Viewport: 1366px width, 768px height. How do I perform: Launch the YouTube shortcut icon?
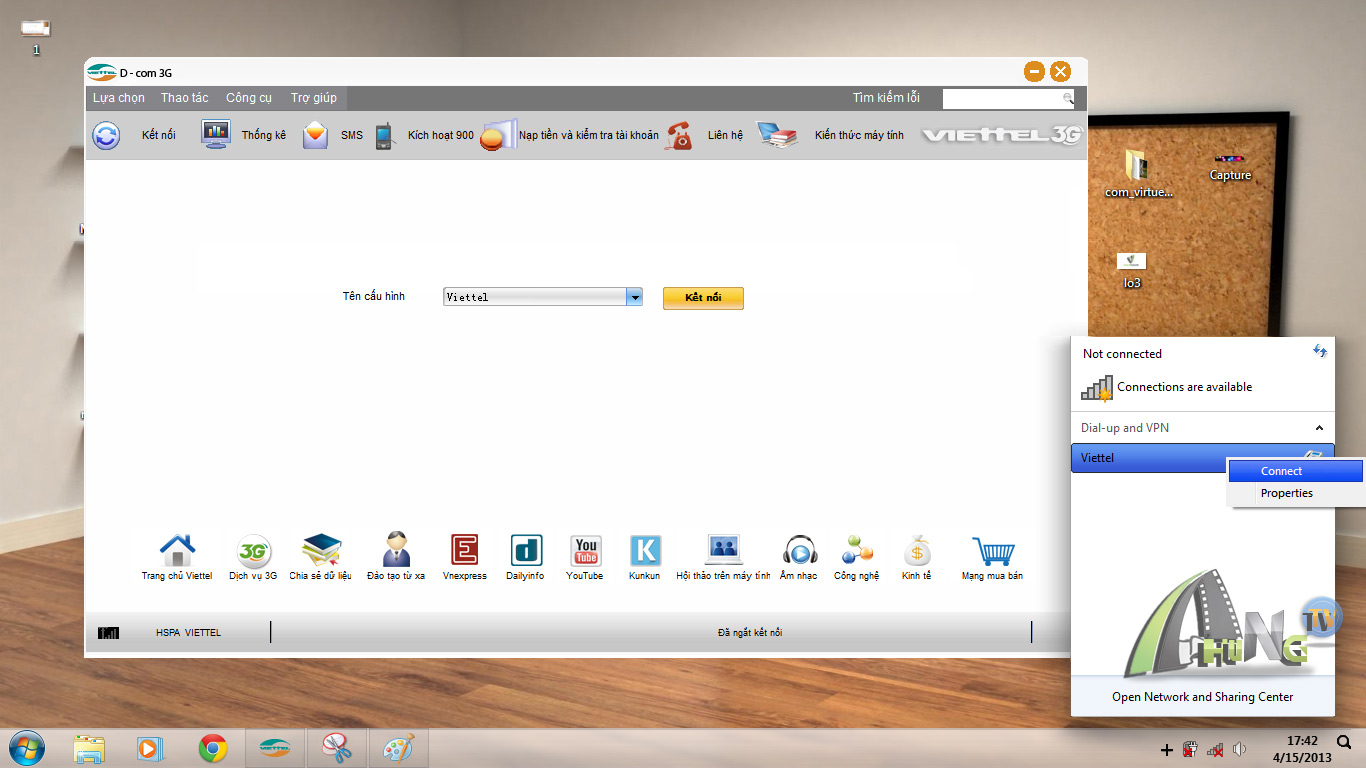pos(586,551)
